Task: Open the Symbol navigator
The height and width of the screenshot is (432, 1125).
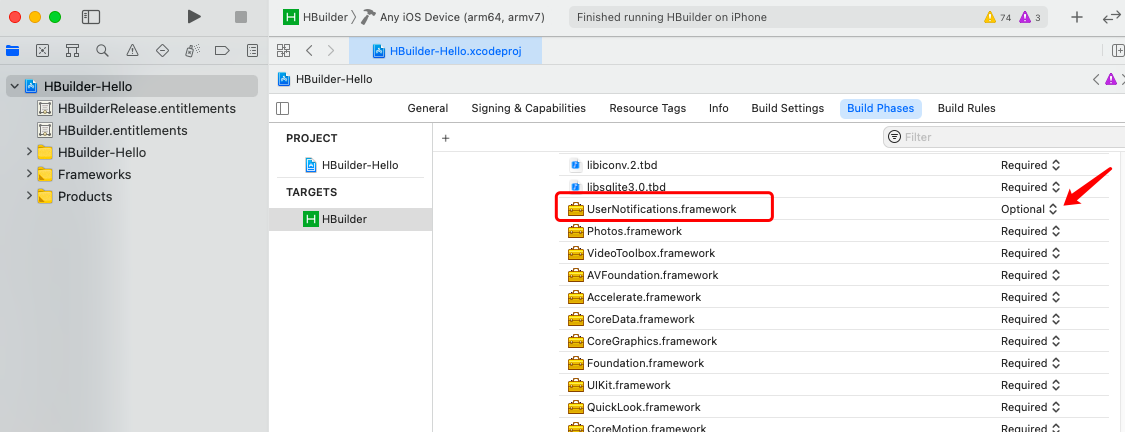Action: 72,50
